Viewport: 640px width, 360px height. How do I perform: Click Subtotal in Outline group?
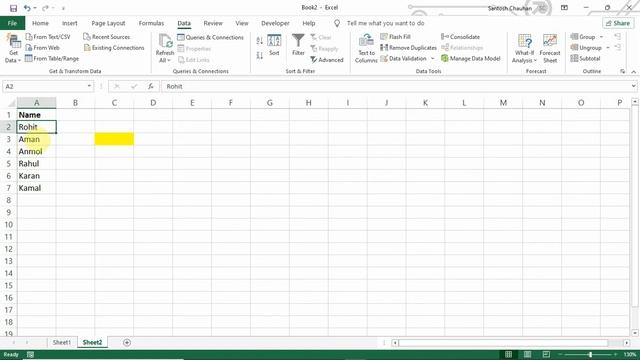(x=585, y=58)
